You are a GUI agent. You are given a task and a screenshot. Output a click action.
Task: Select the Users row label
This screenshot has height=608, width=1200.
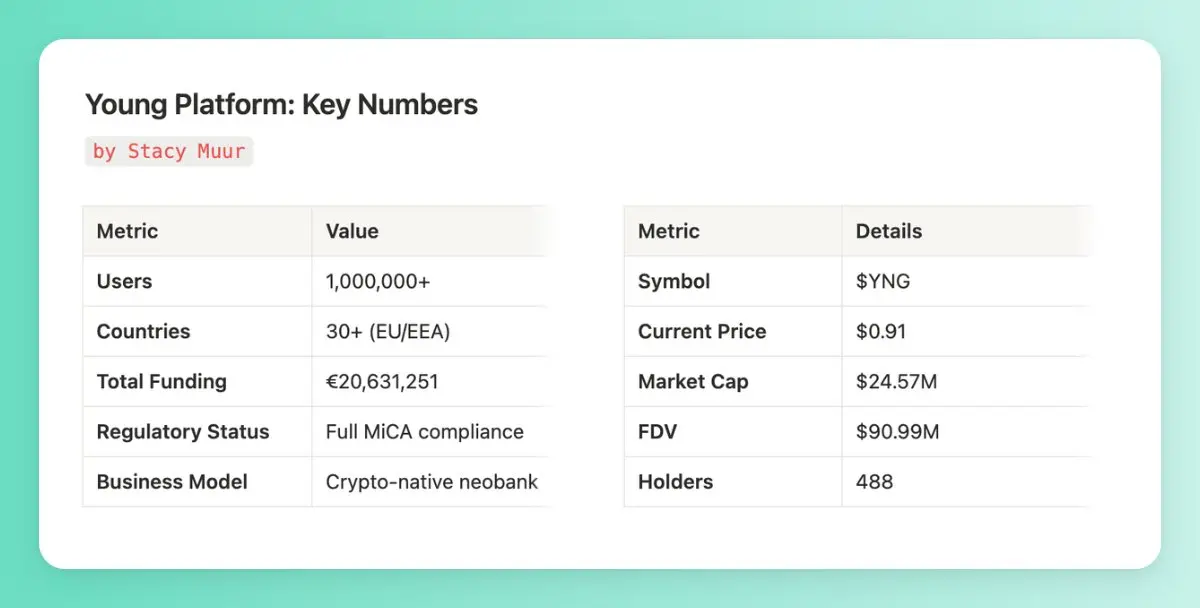[124, 281]
